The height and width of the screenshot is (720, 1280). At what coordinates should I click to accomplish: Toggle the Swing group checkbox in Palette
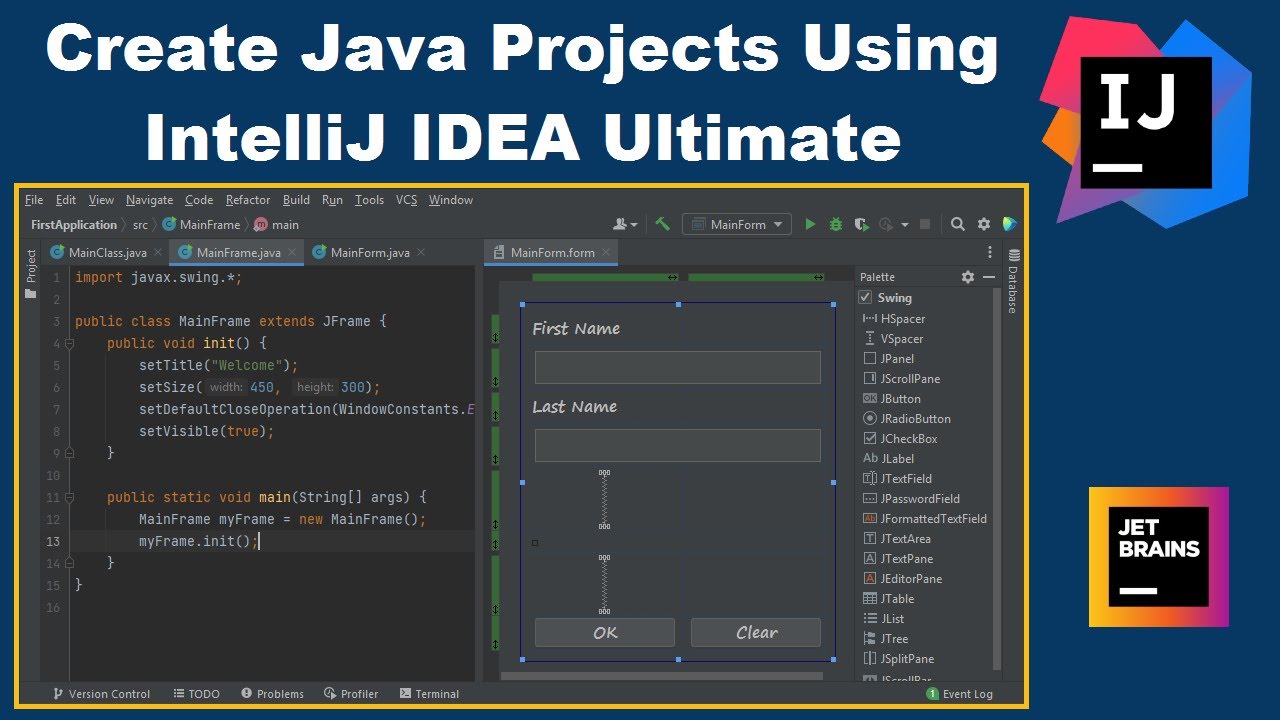tap(866, 298)
